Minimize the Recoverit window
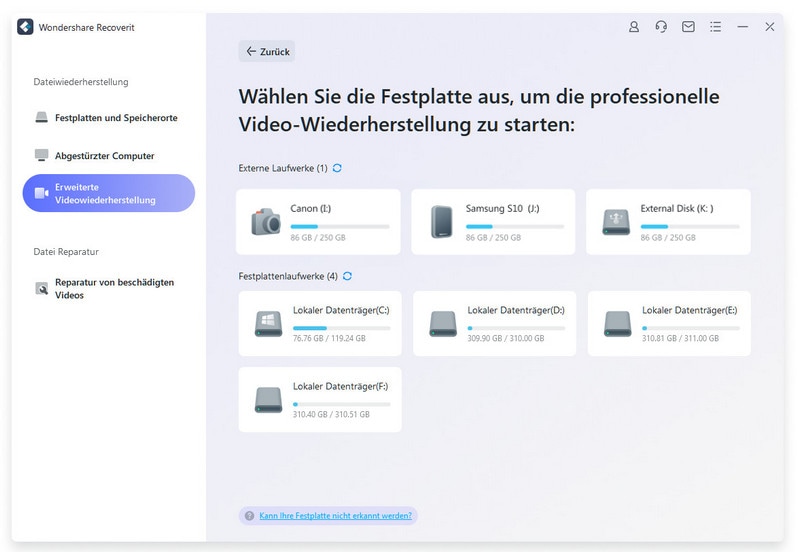800x552 pixels. (x=743, y=27)
